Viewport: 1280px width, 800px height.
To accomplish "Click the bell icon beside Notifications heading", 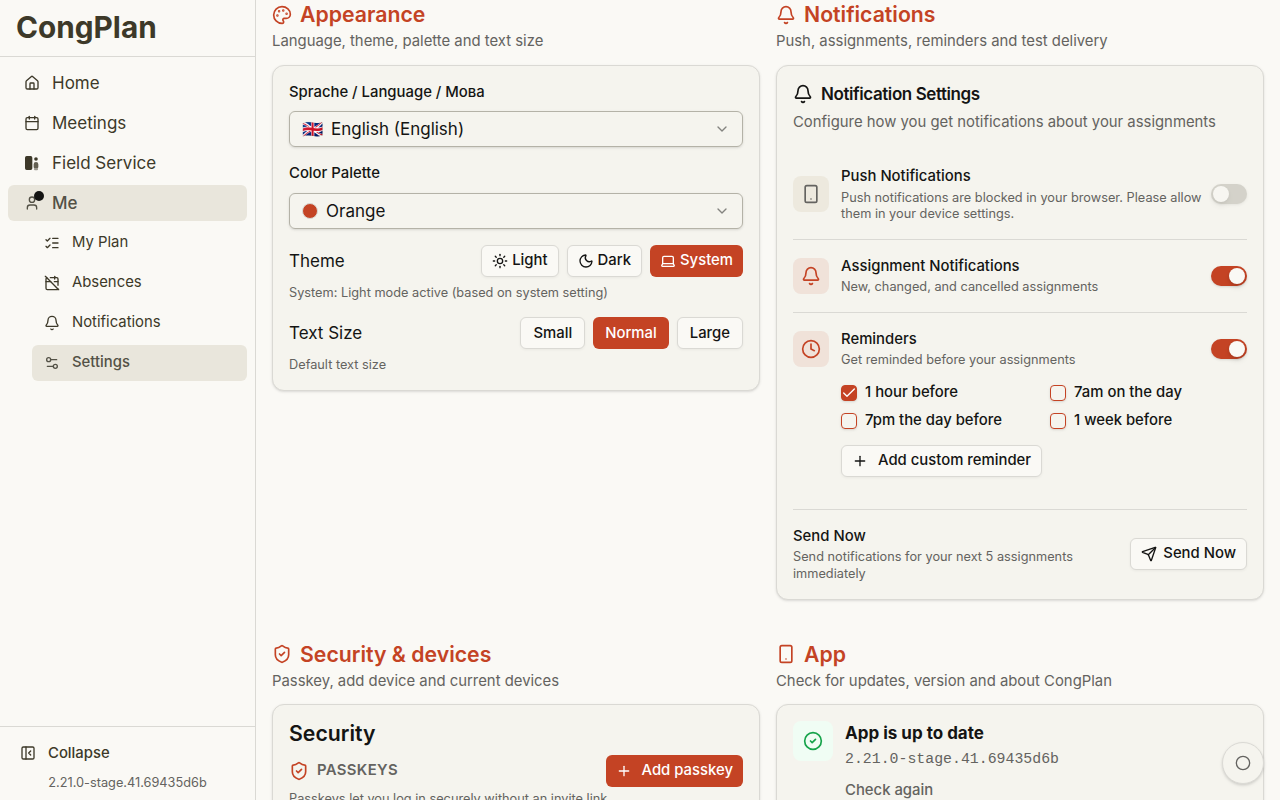I will click(786, 15).
